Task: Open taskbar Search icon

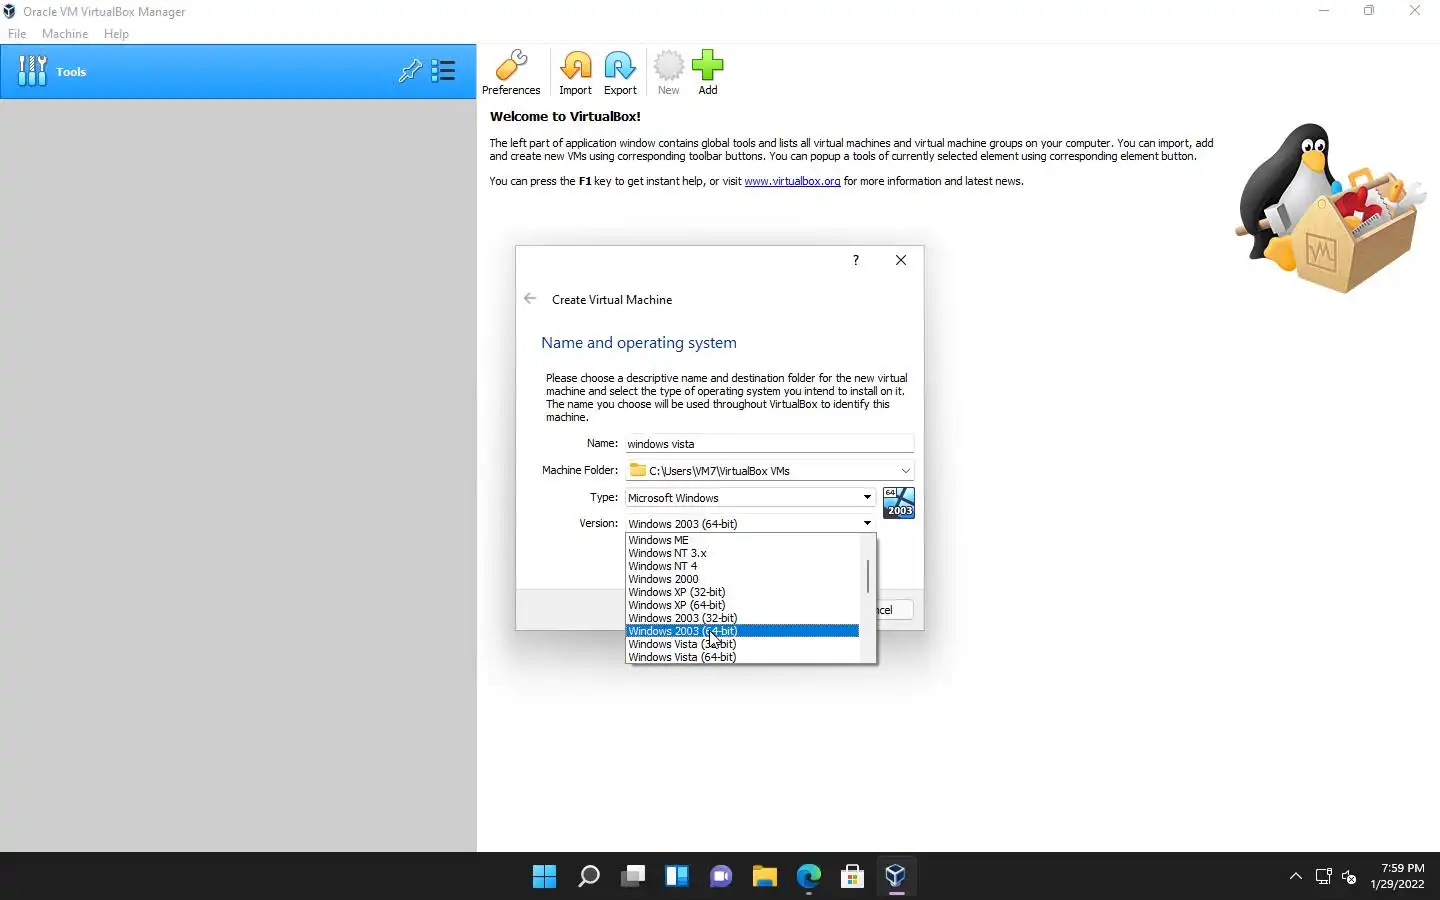Action: (x=589, y=877)
